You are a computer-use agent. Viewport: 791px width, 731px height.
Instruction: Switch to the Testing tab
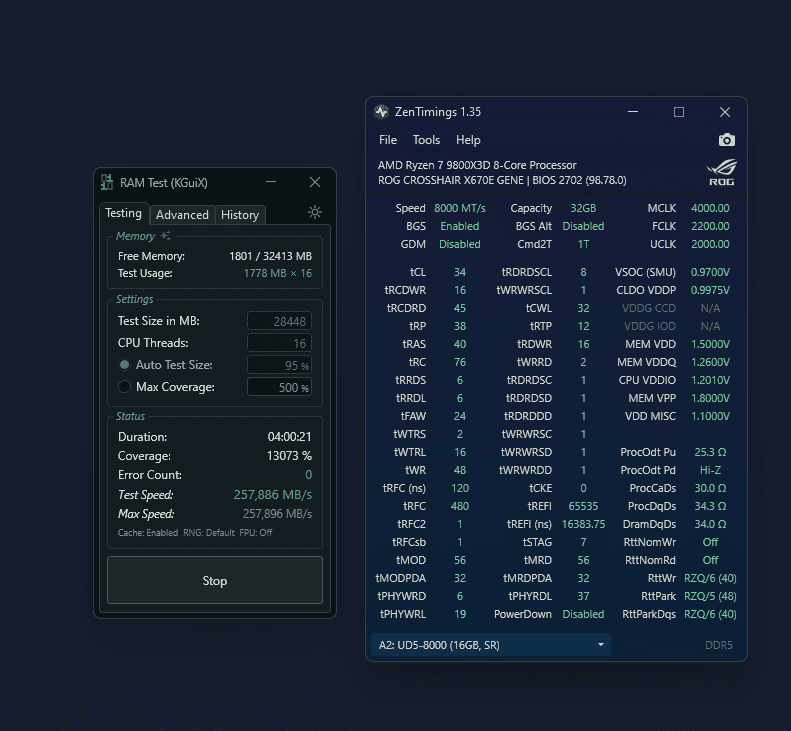[124, 213]
